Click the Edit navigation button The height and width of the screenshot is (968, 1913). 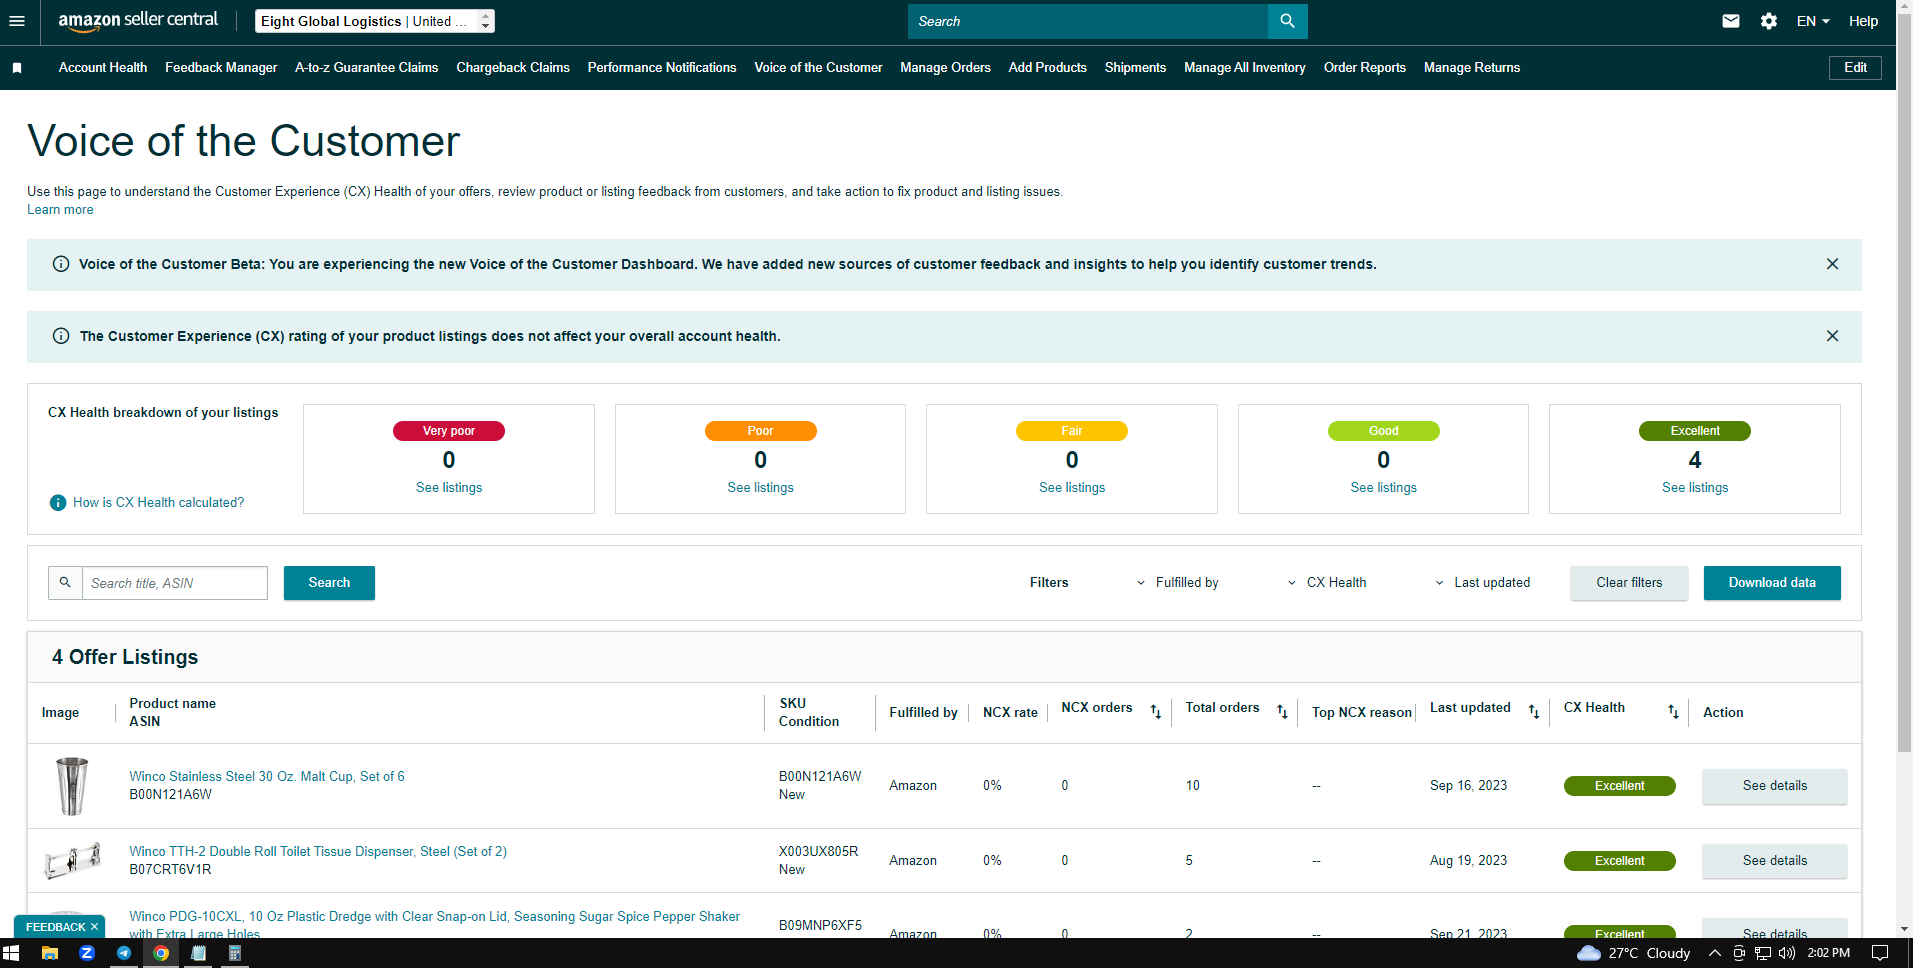pos(1855,68)
